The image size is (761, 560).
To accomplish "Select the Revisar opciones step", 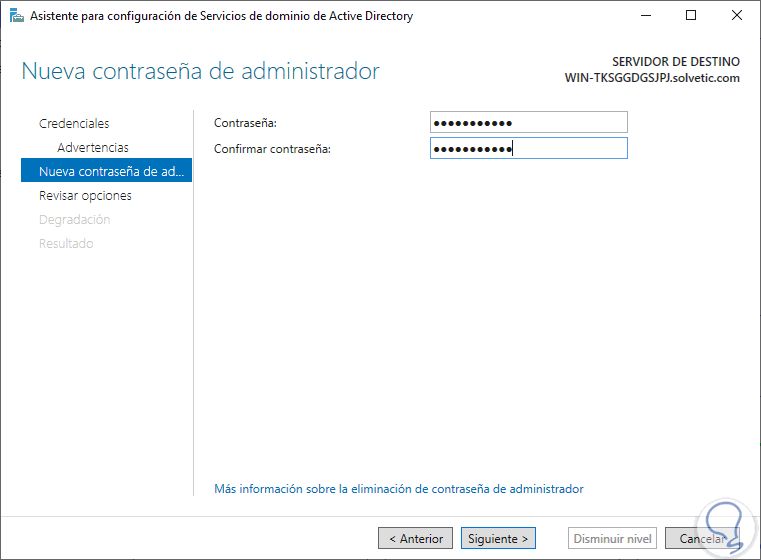I will coord(85,196).
